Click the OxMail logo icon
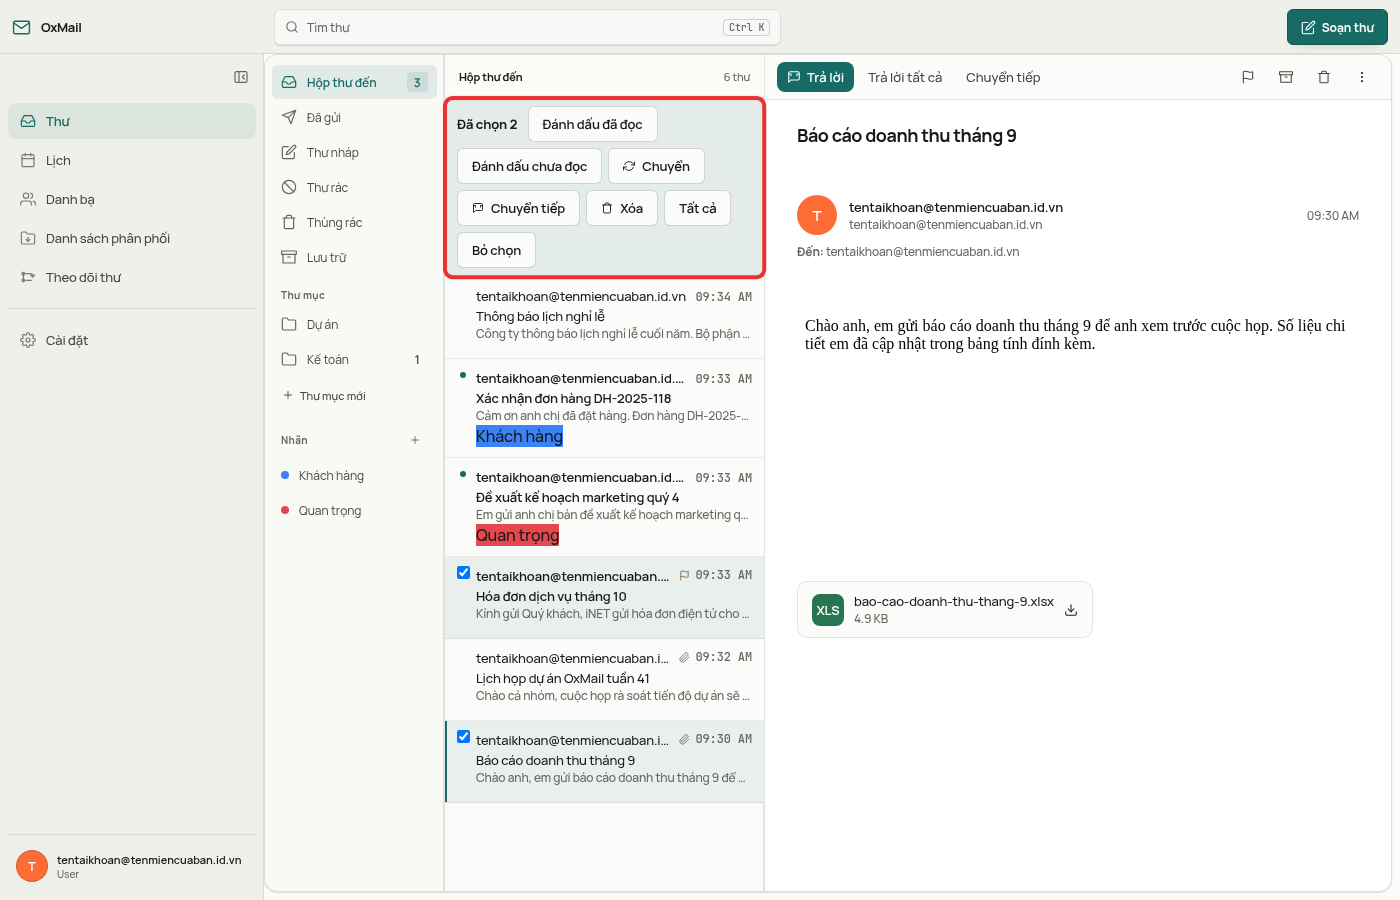This screenshot has height=900, width=1400. 21,27
